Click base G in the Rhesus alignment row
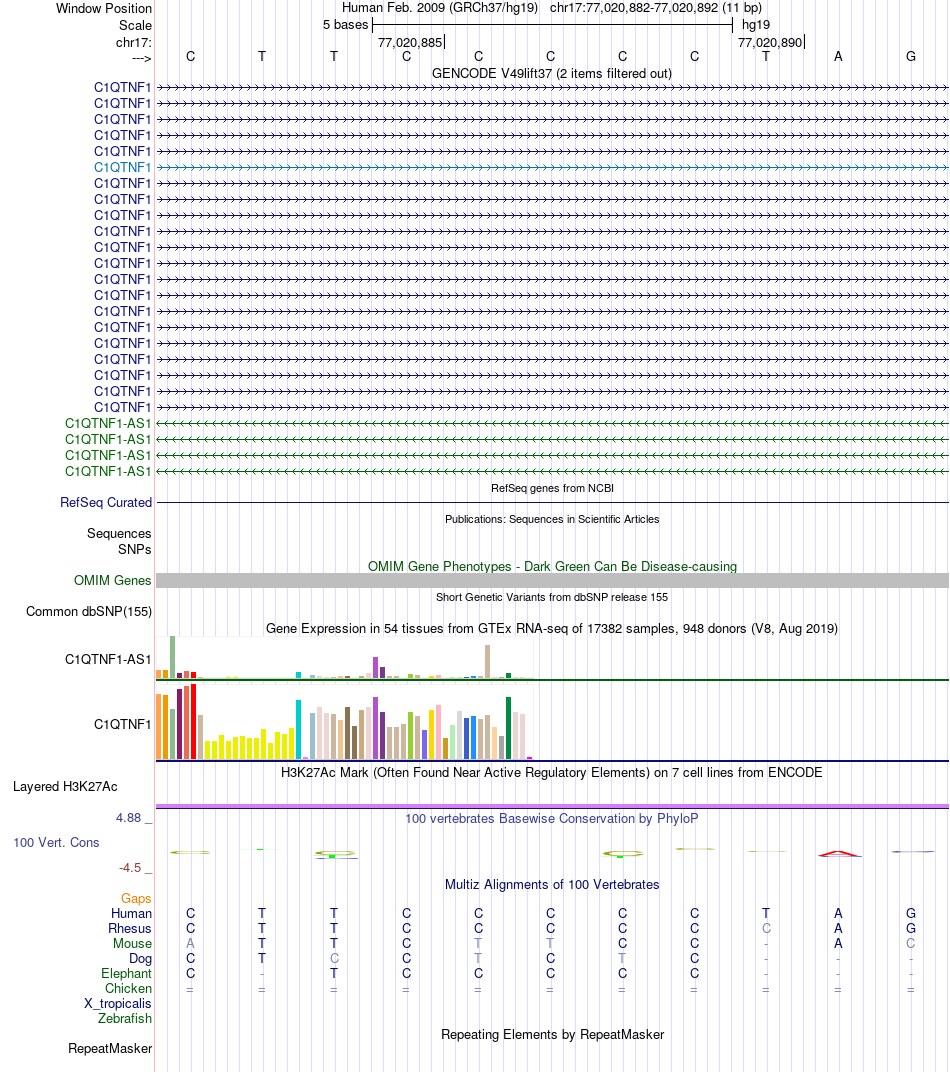This screenshot has height=1072, width=950. click(910, 928)
